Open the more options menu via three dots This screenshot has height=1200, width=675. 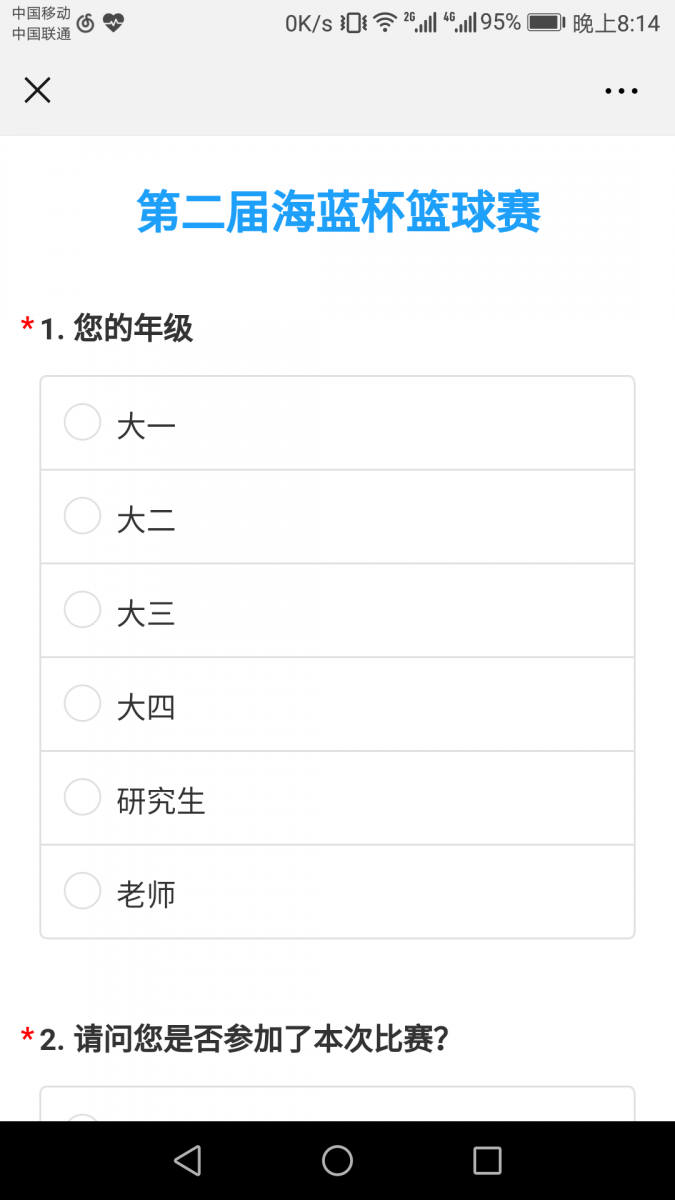coord(621,90)
